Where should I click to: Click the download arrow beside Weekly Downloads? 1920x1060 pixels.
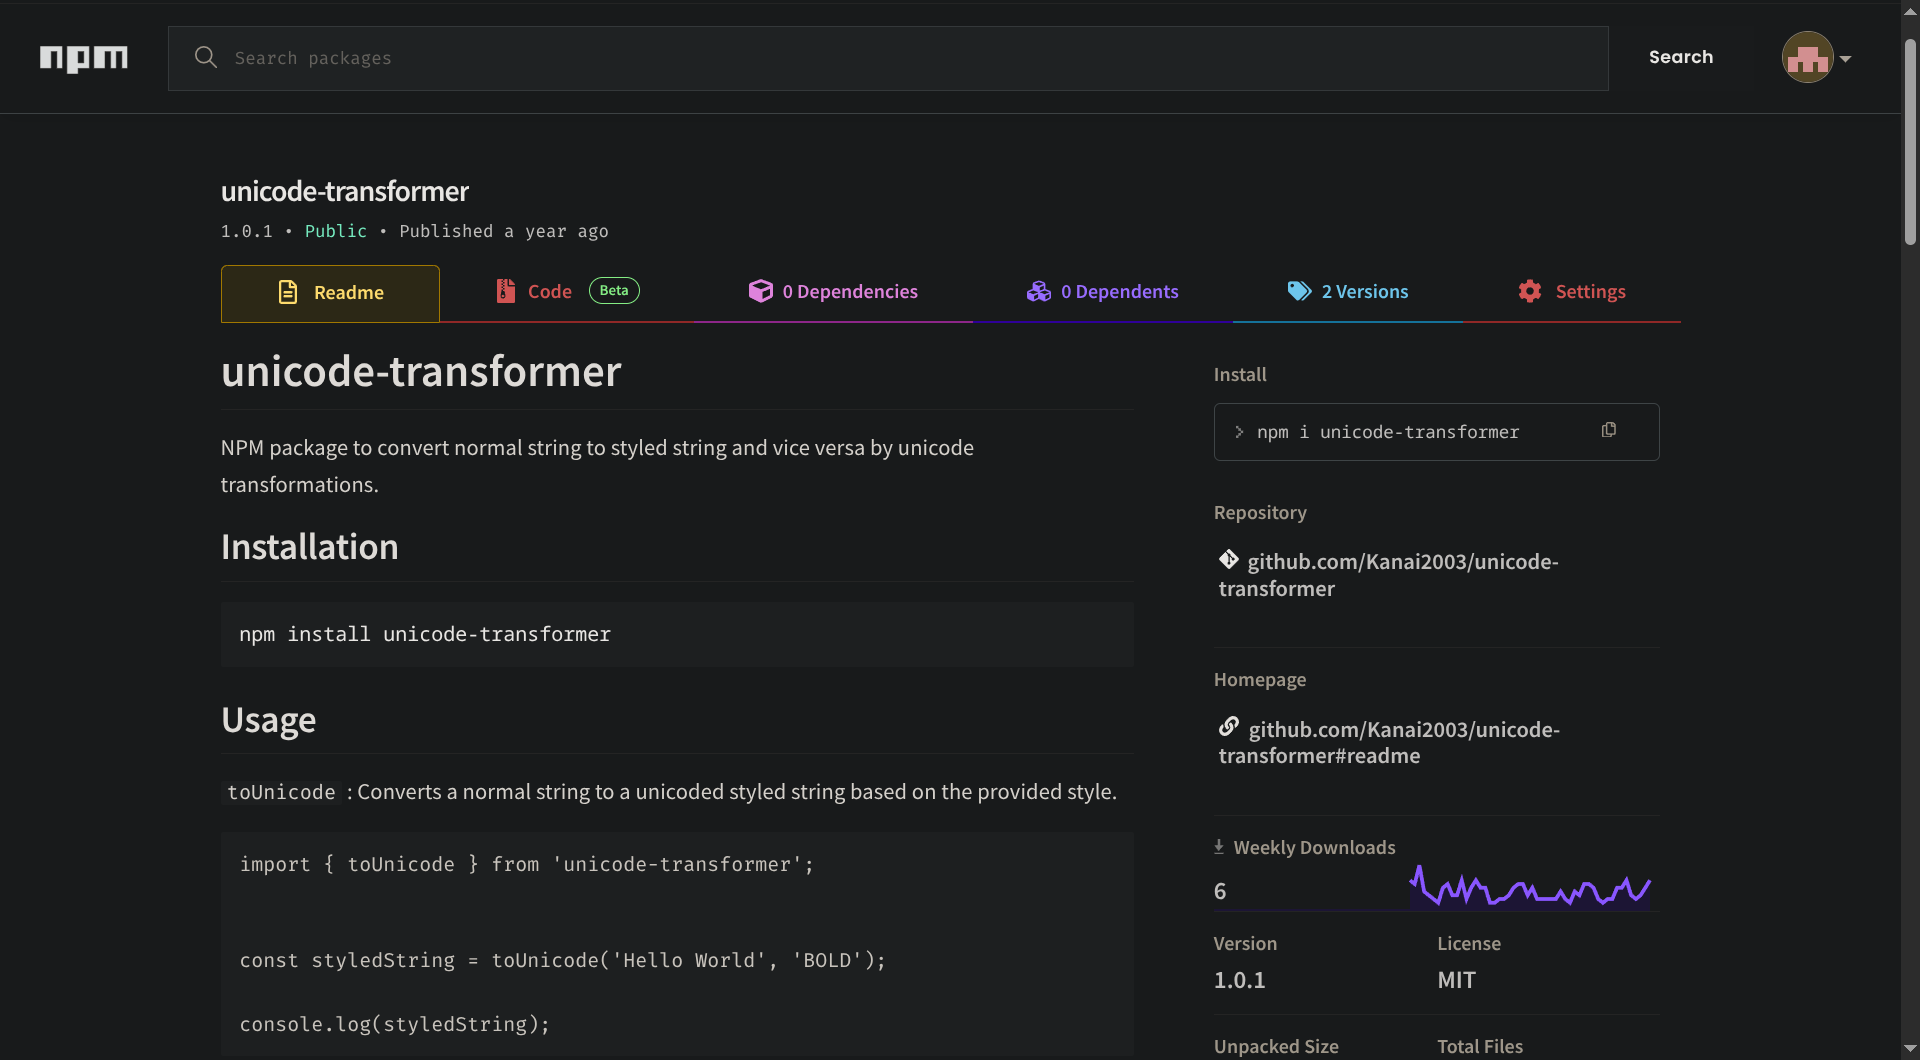tap(1220, 846)
